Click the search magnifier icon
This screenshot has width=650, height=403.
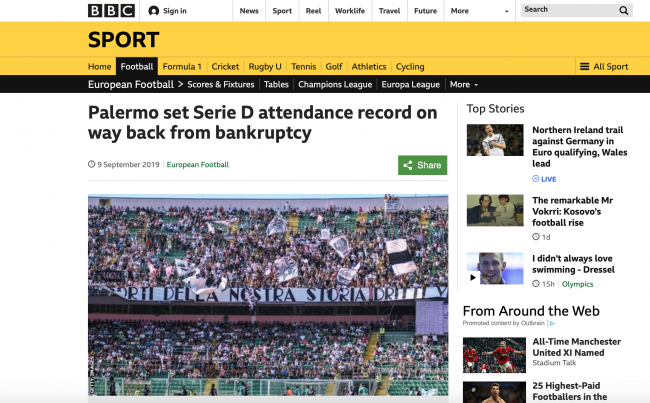point(623,10)
